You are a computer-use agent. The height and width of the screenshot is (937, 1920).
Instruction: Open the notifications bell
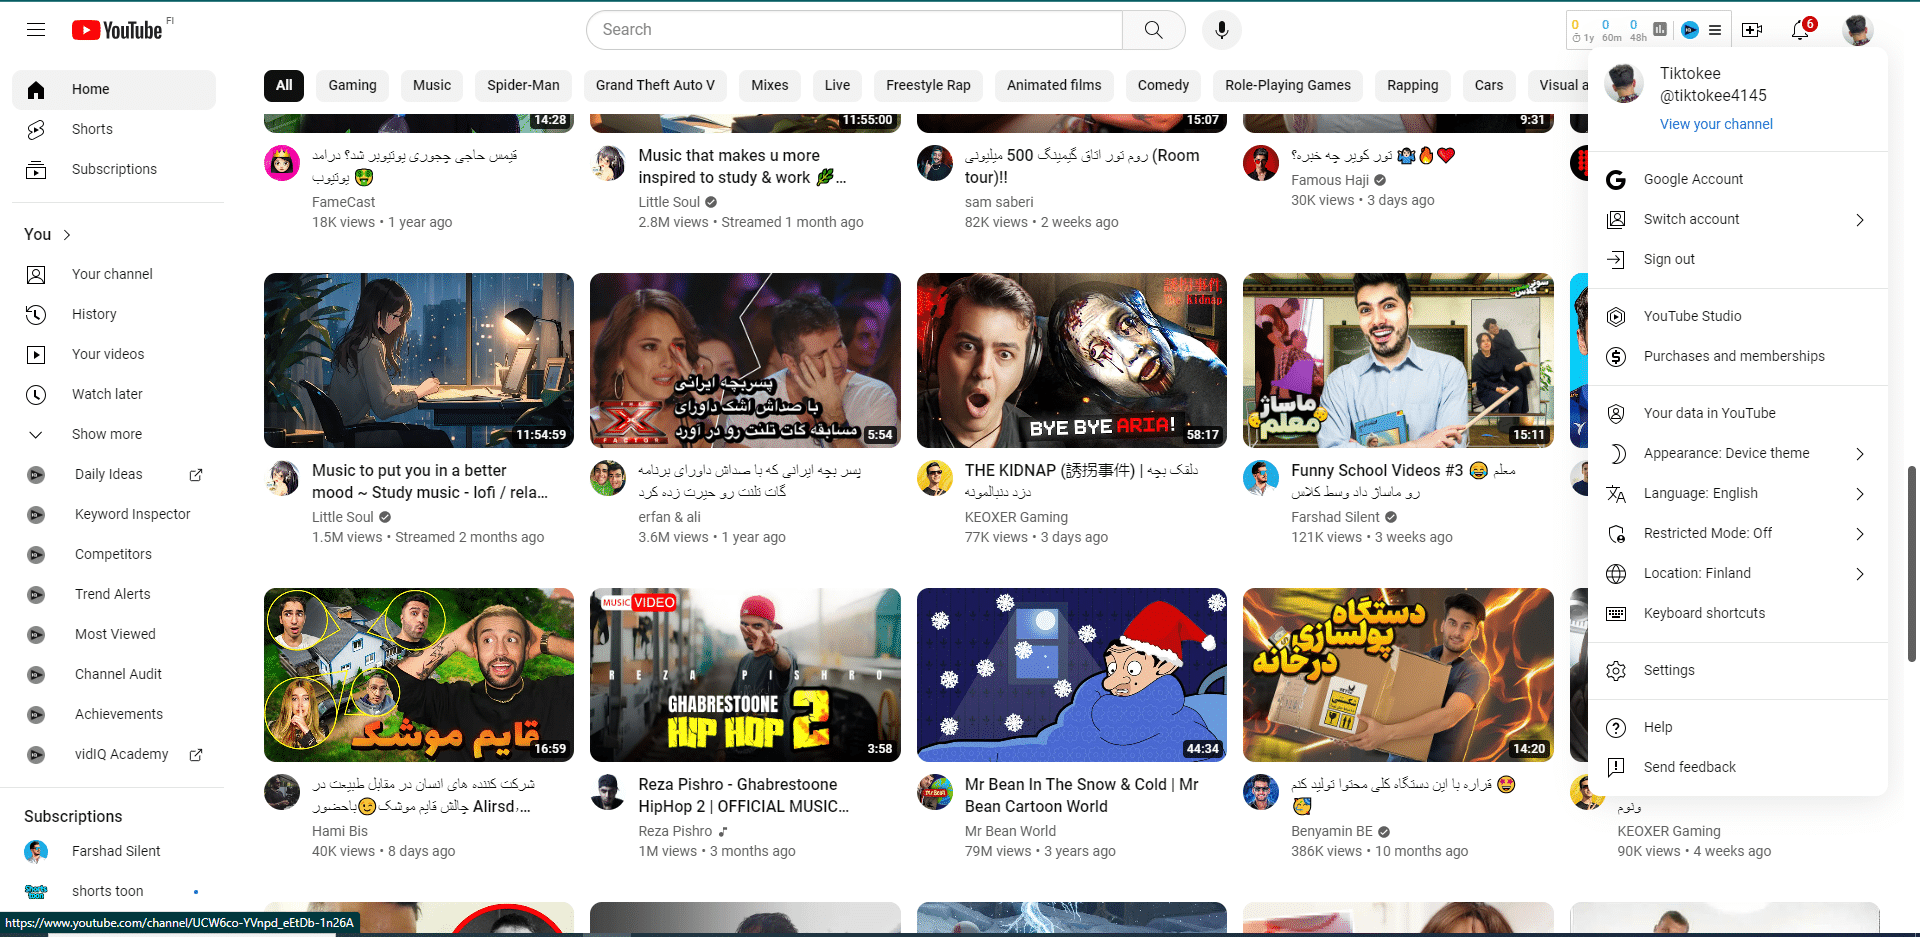[1800, 30]
